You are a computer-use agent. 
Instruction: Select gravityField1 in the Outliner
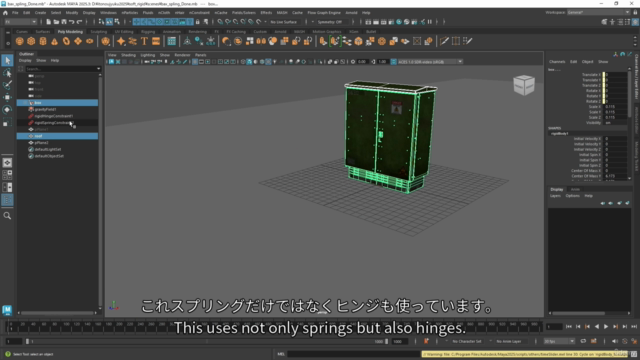[x=45, y=109]
